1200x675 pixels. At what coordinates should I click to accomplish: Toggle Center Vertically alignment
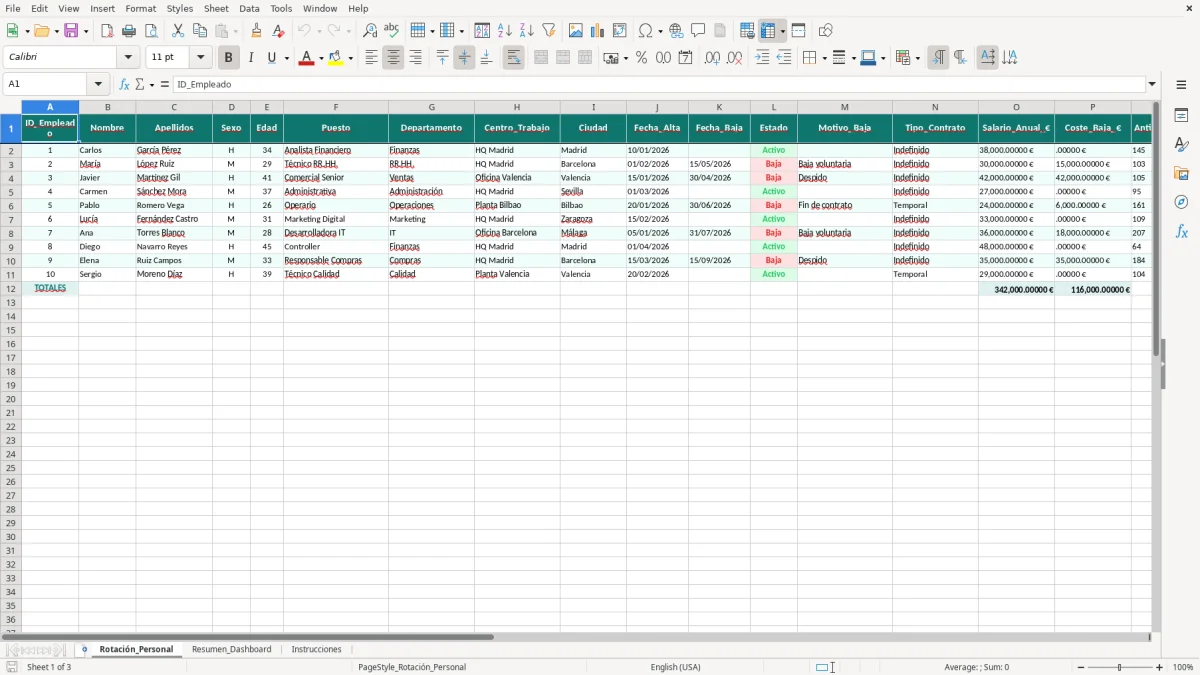464,58
